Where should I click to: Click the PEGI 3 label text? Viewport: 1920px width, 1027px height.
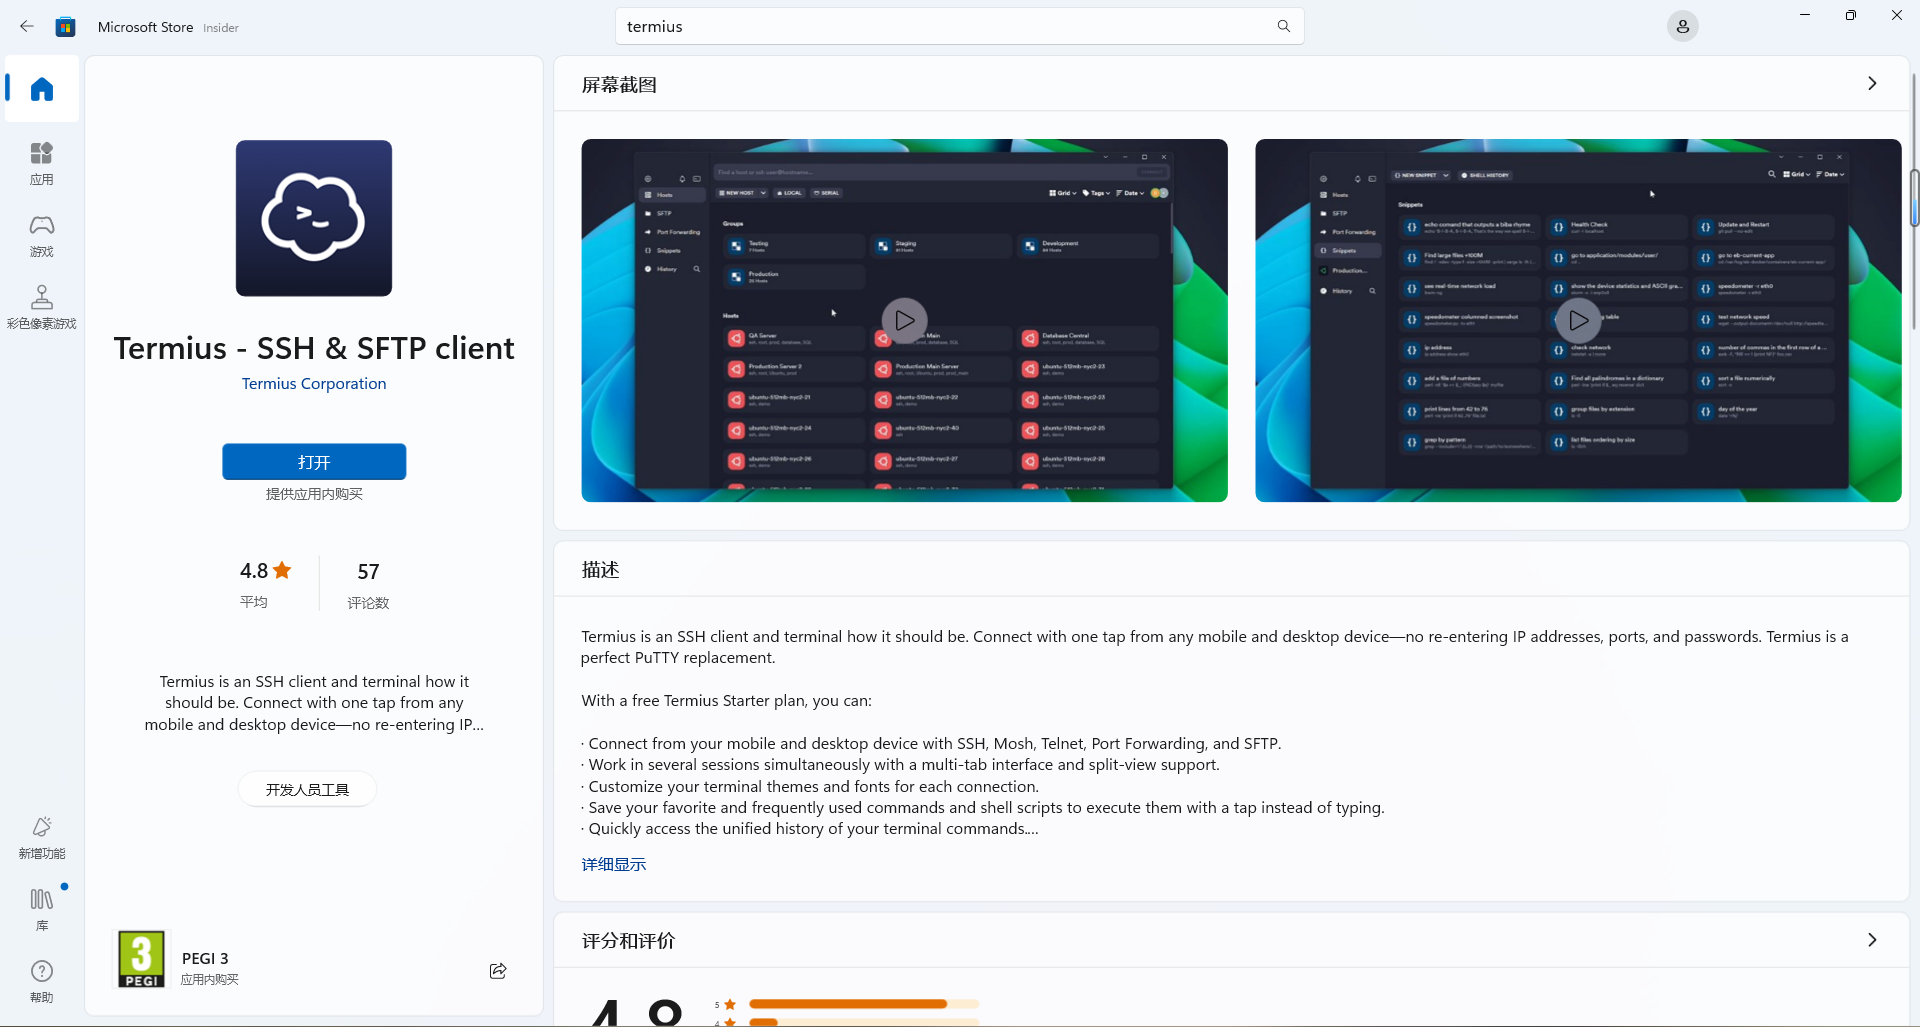tap(205, 958)
